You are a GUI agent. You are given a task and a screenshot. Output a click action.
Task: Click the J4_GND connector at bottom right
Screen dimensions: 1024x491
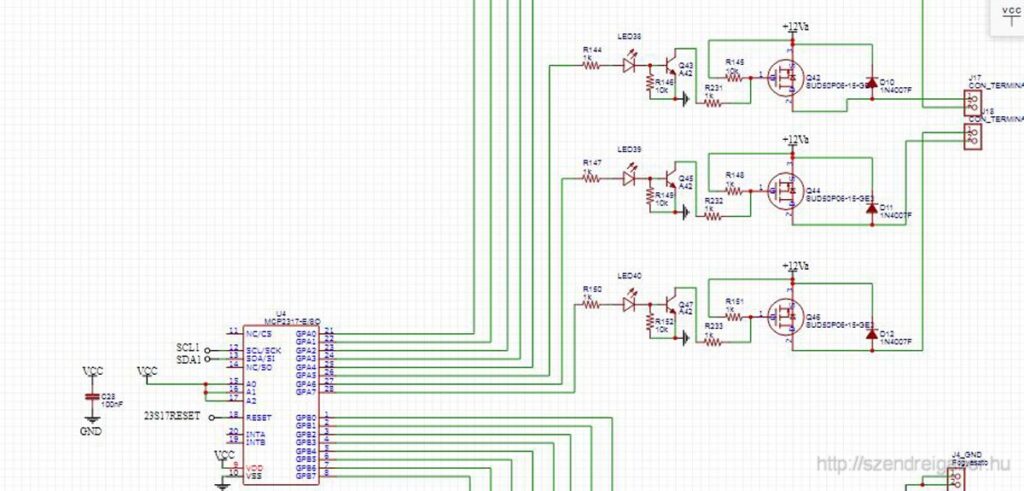pyautogui.click(x=956, y=480)
